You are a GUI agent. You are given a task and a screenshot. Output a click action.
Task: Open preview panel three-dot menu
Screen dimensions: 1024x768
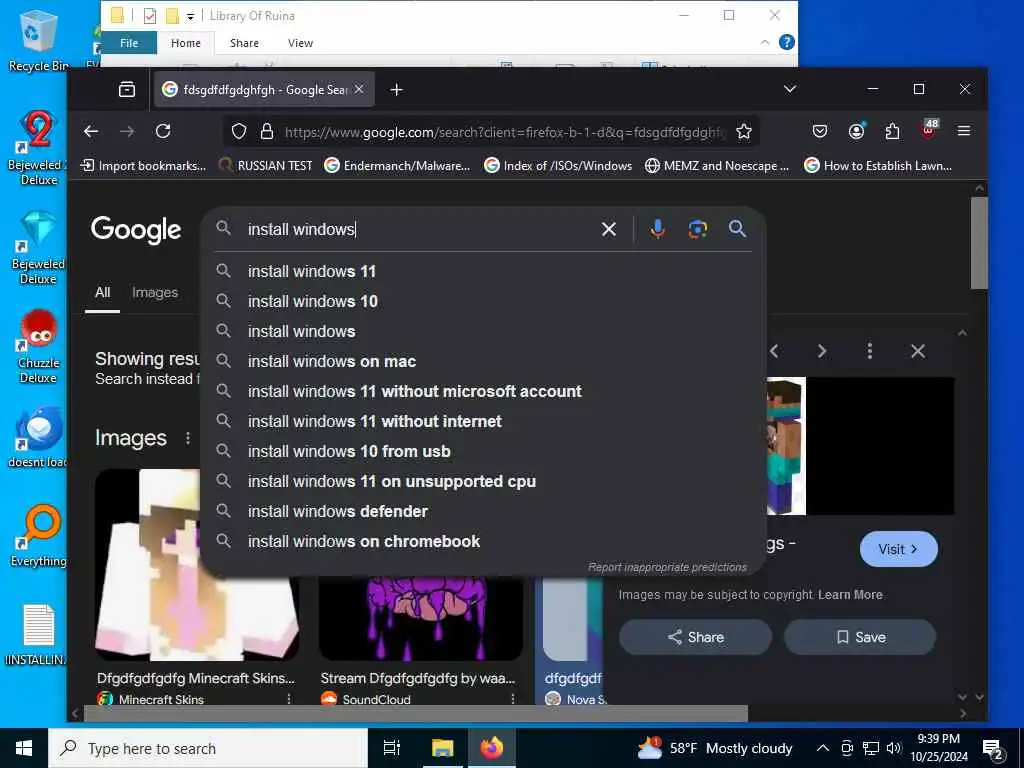click(x=869, y=351)
